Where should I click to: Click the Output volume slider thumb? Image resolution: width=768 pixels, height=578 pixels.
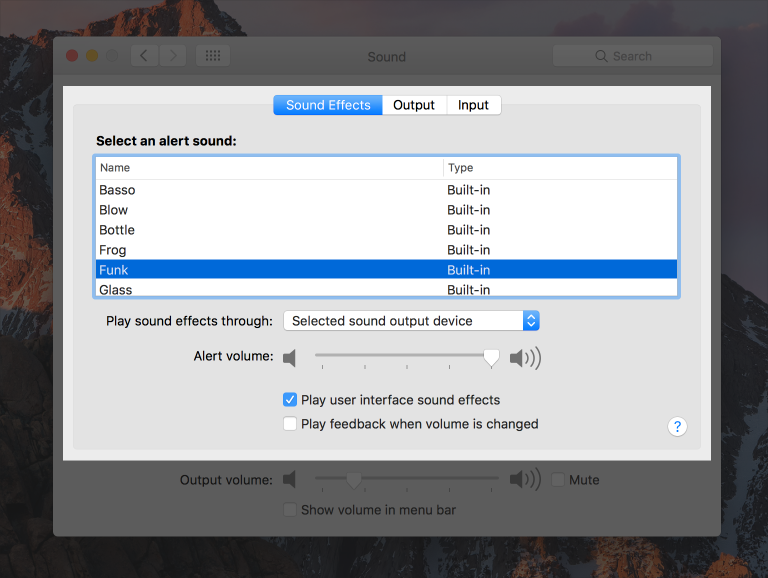click(354, 481)
